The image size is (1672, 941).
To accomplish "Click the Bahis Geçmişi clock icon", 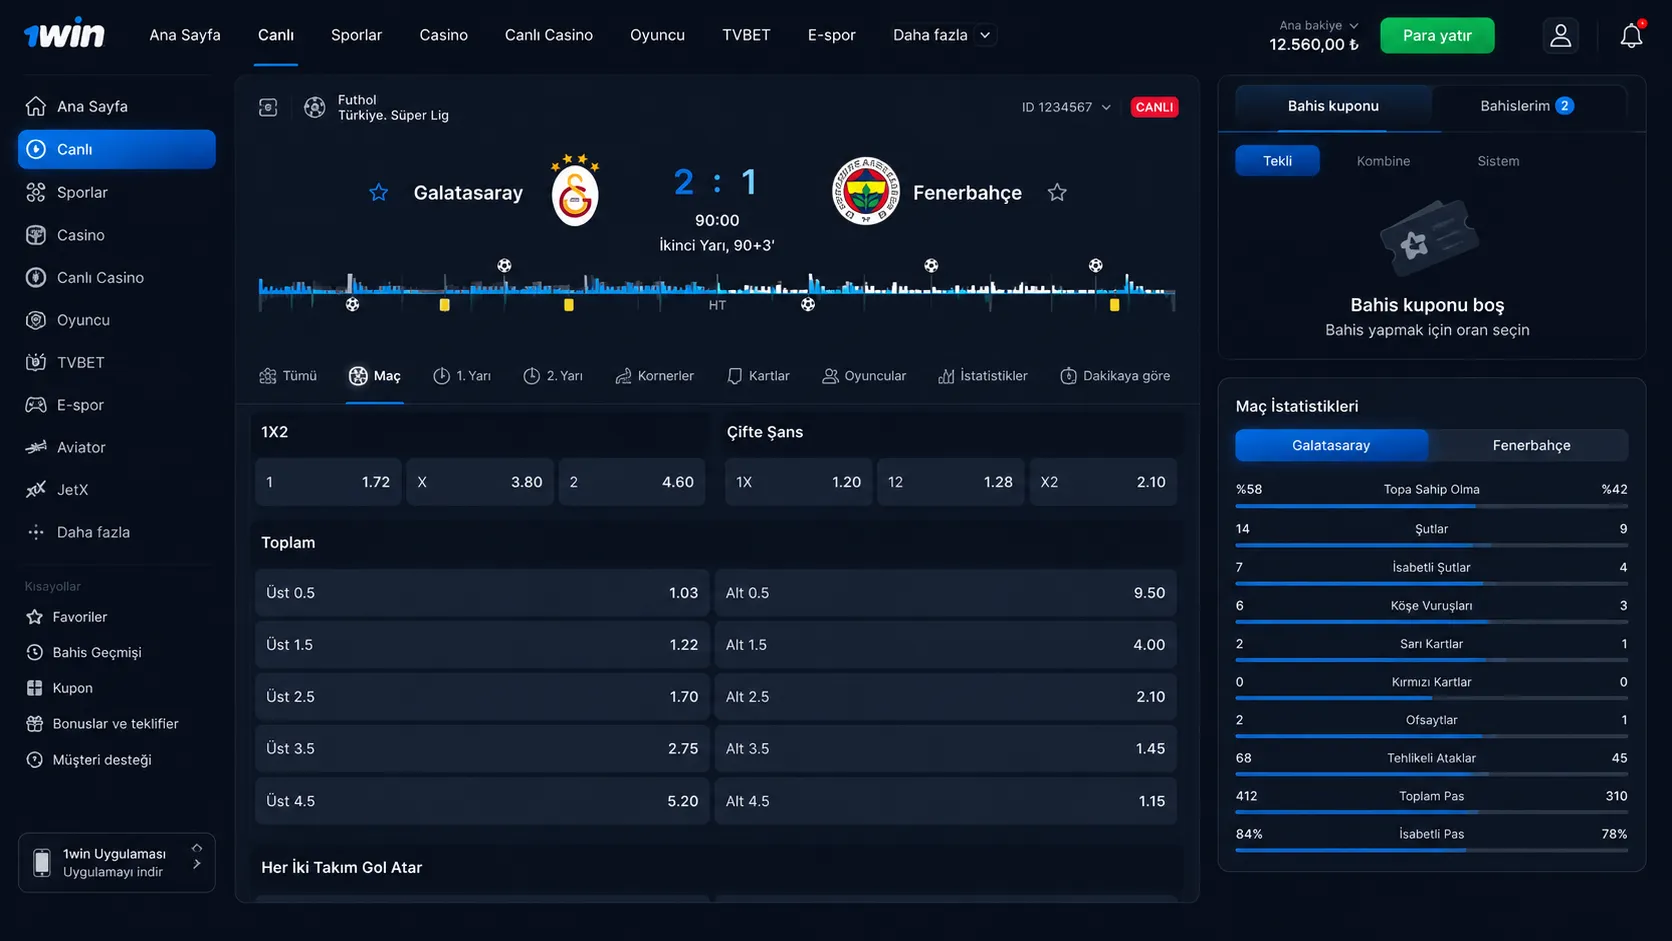I will coord(35,652).
